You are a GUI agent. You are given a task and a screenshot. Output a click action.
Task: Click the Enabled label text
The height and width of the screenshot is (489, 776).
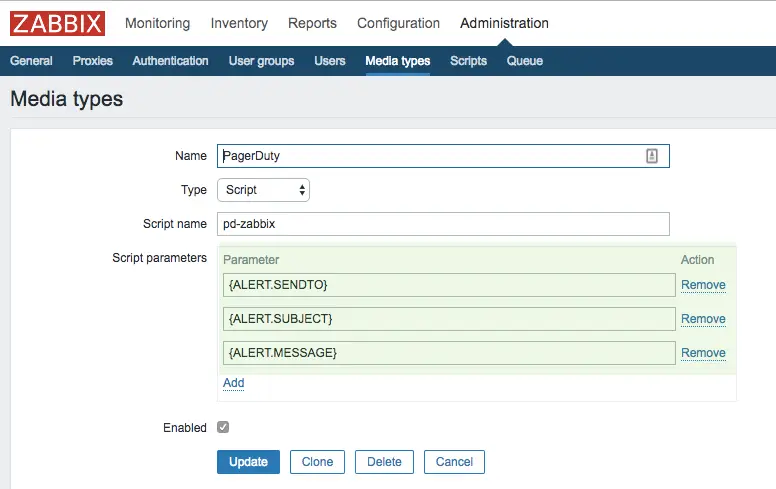(x=185, y=428)
